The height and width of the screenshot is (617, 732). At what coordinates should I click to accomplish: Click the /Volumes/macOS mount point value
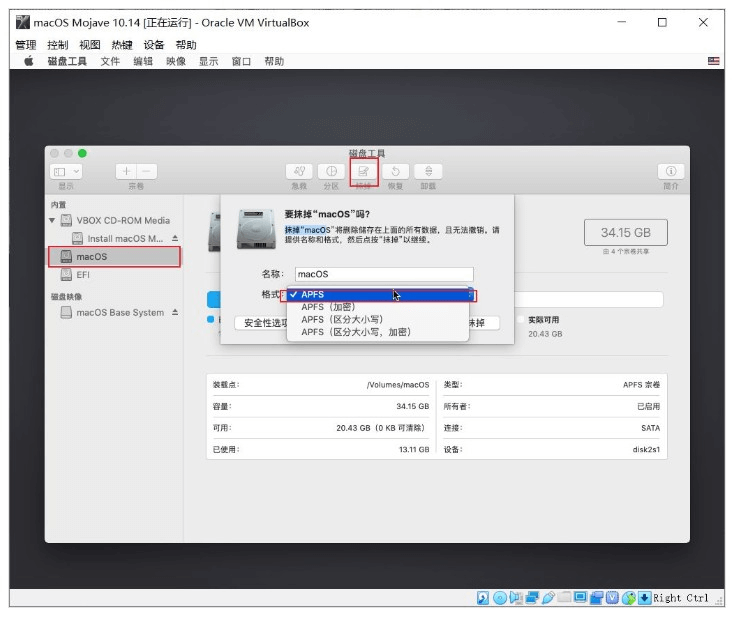pos(398,385)
